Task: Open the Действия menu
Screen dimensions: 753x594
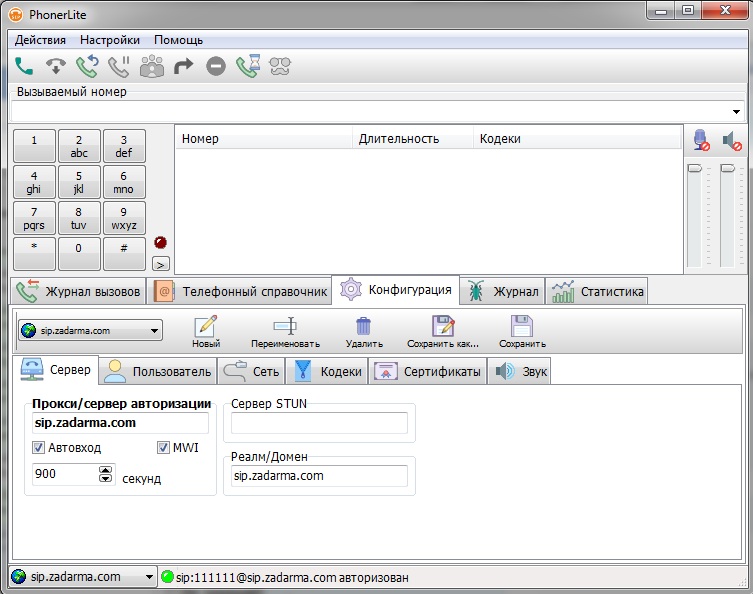Action: click(x=40, y=40)
